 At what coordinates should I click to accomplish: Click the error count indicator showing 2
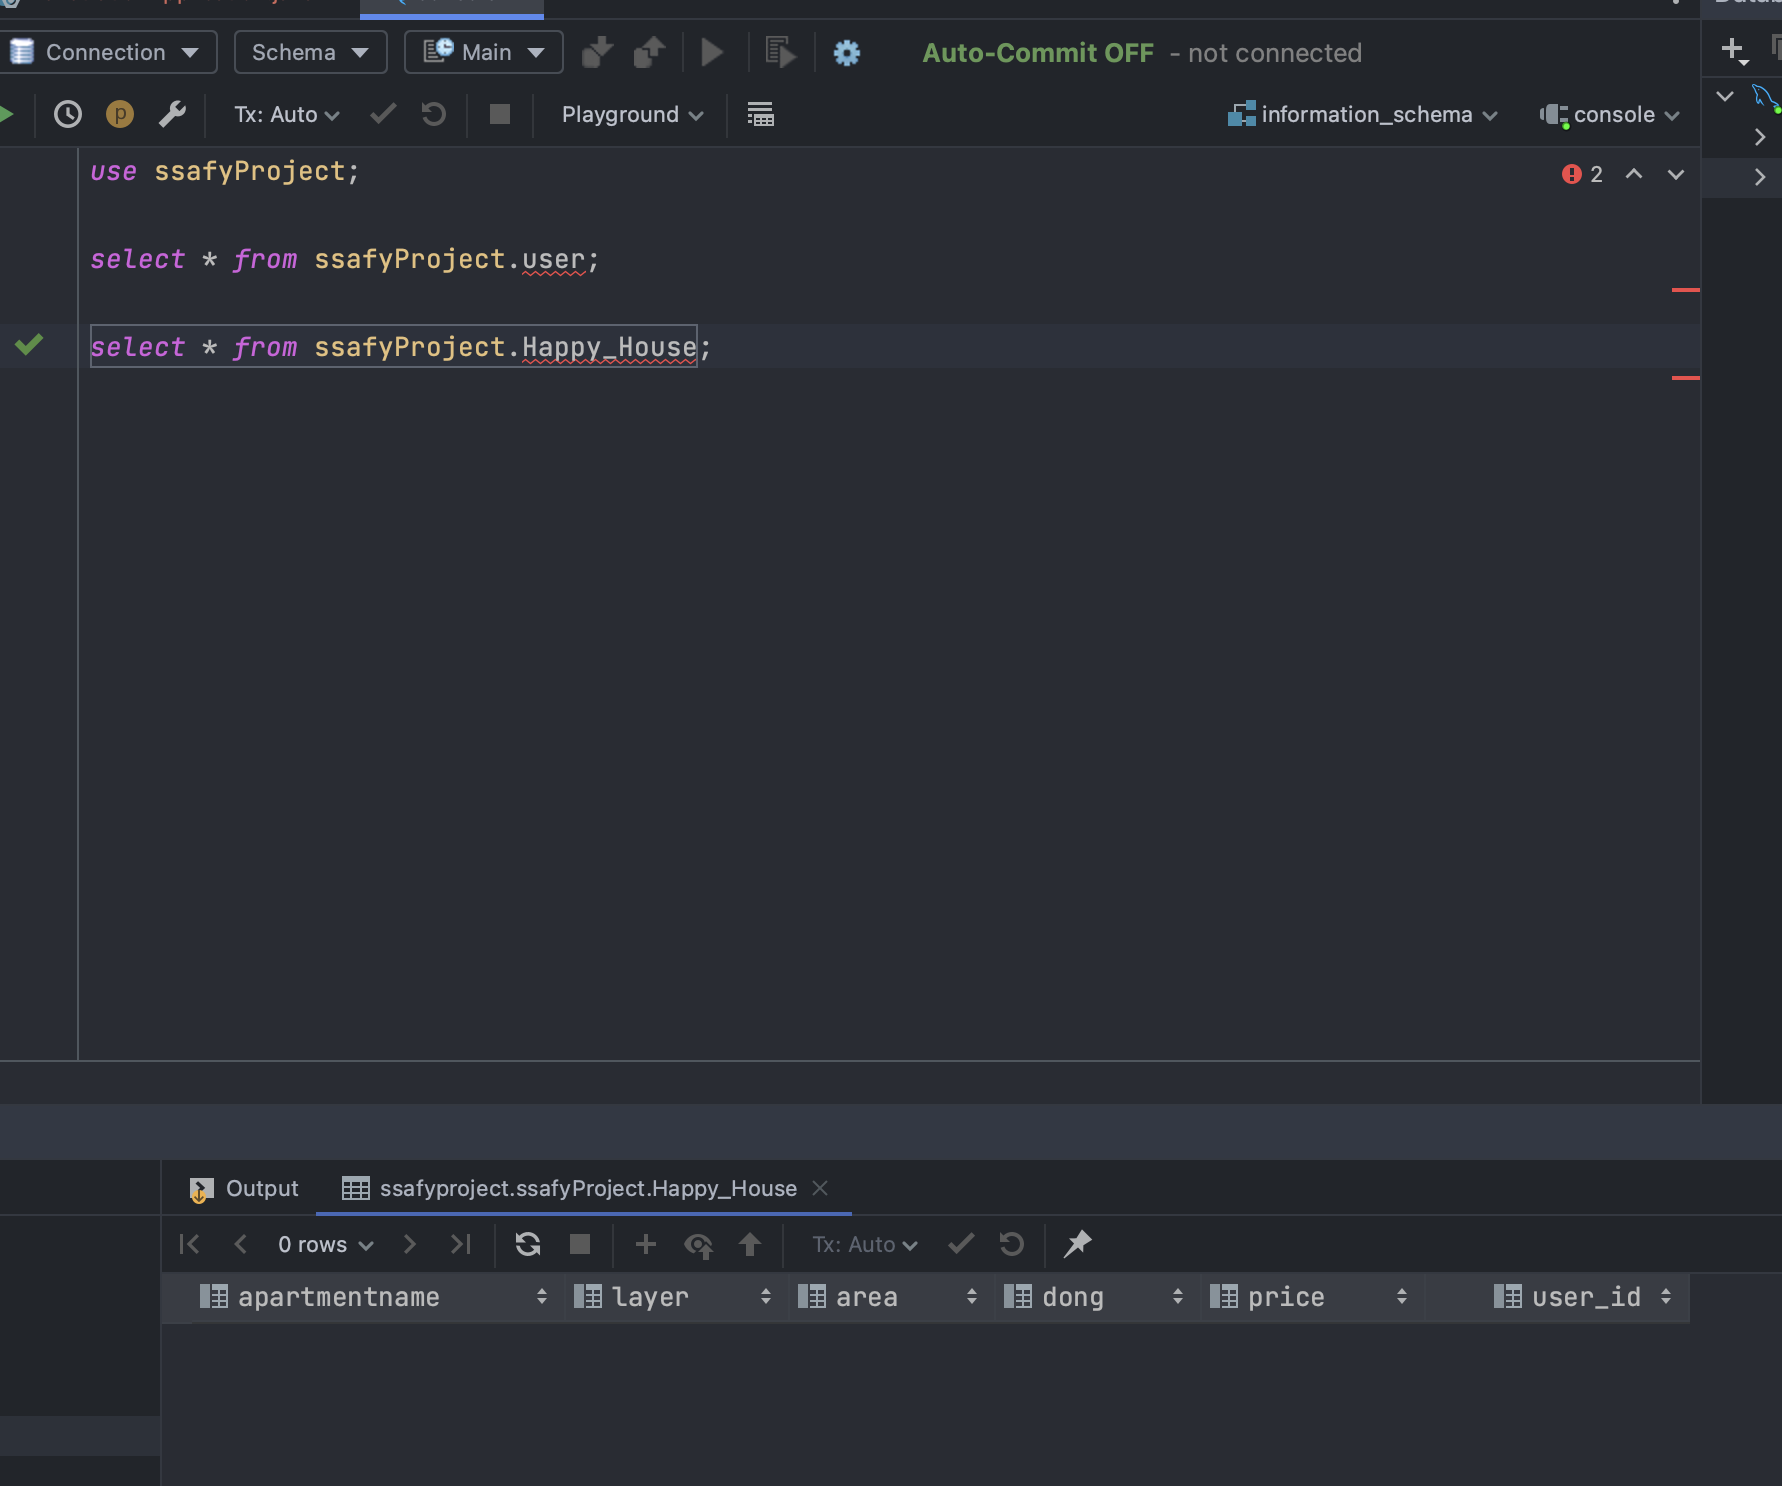[x=1582, y=174]
